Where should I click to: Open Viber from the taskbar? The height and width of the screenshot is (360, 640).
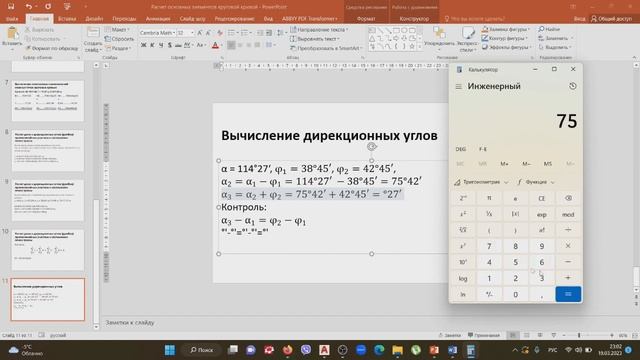point(306,350)
